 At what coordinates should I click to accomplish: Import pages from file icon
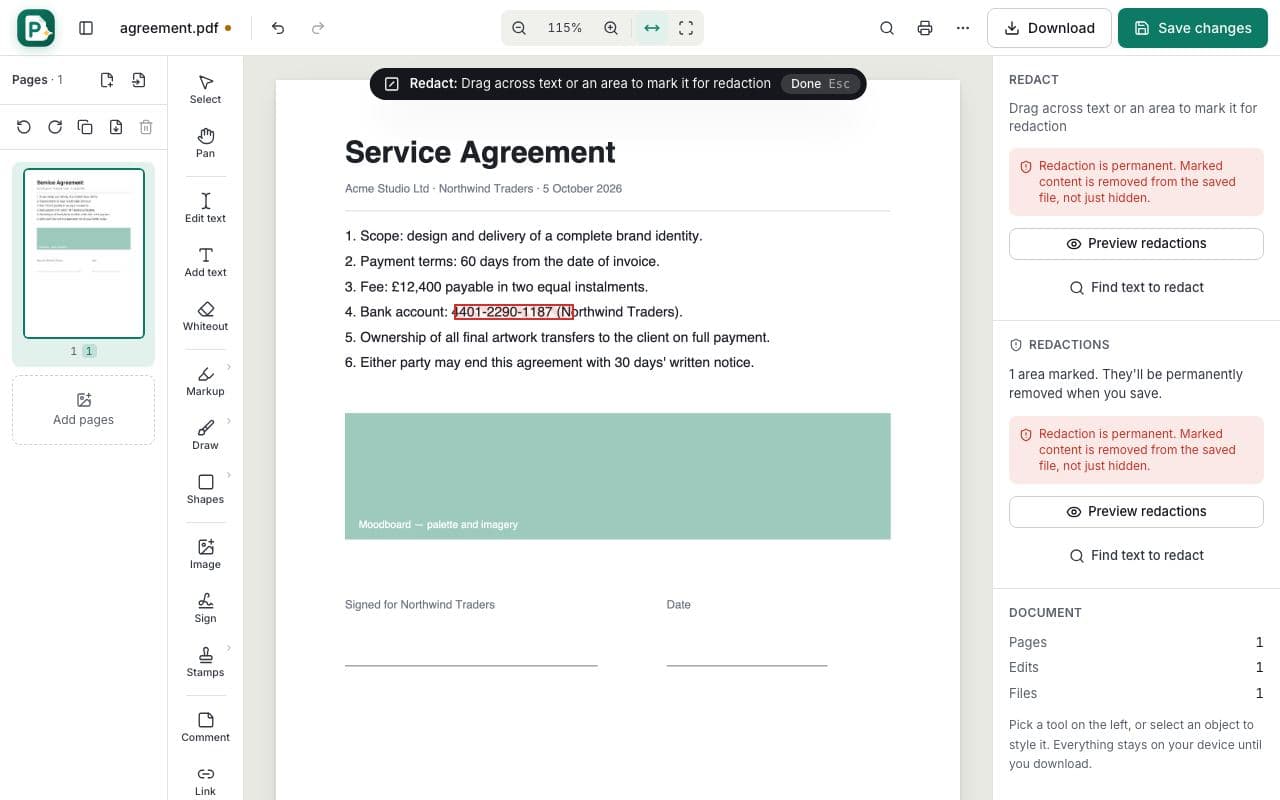(x=139, y=80)
